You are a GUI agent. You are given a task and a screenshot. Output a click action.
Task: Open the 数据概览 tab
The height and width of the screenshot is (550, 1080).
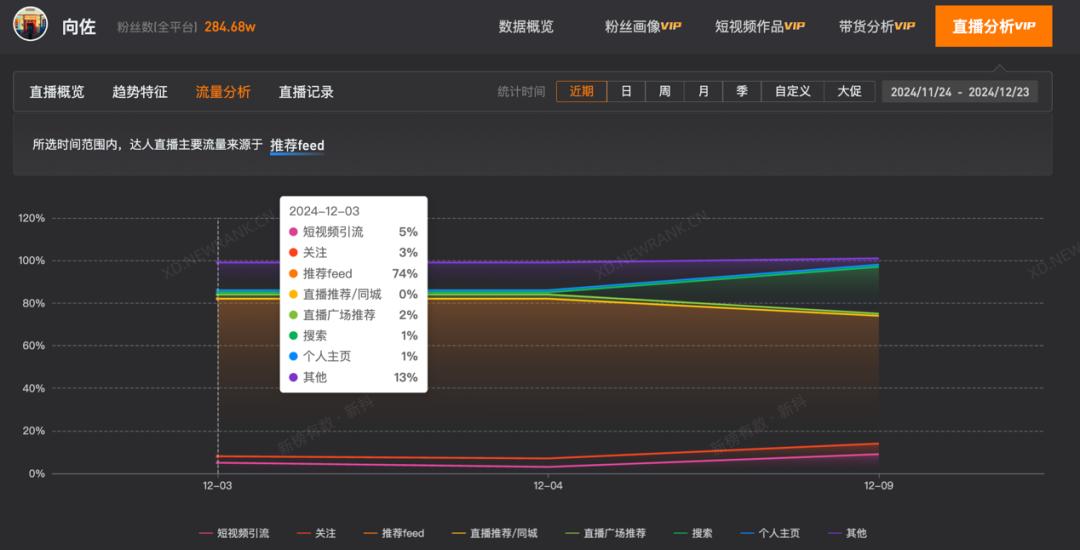[526, 27]
